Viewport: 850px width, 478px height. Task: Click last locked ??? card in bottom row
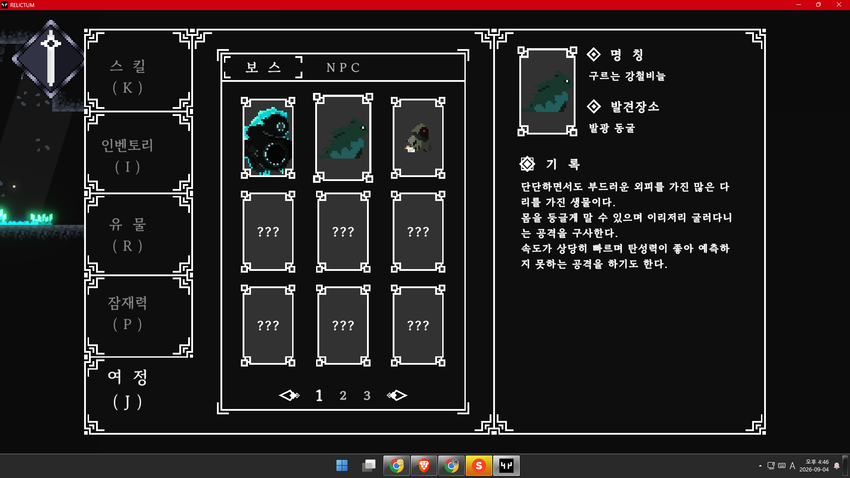418,326
